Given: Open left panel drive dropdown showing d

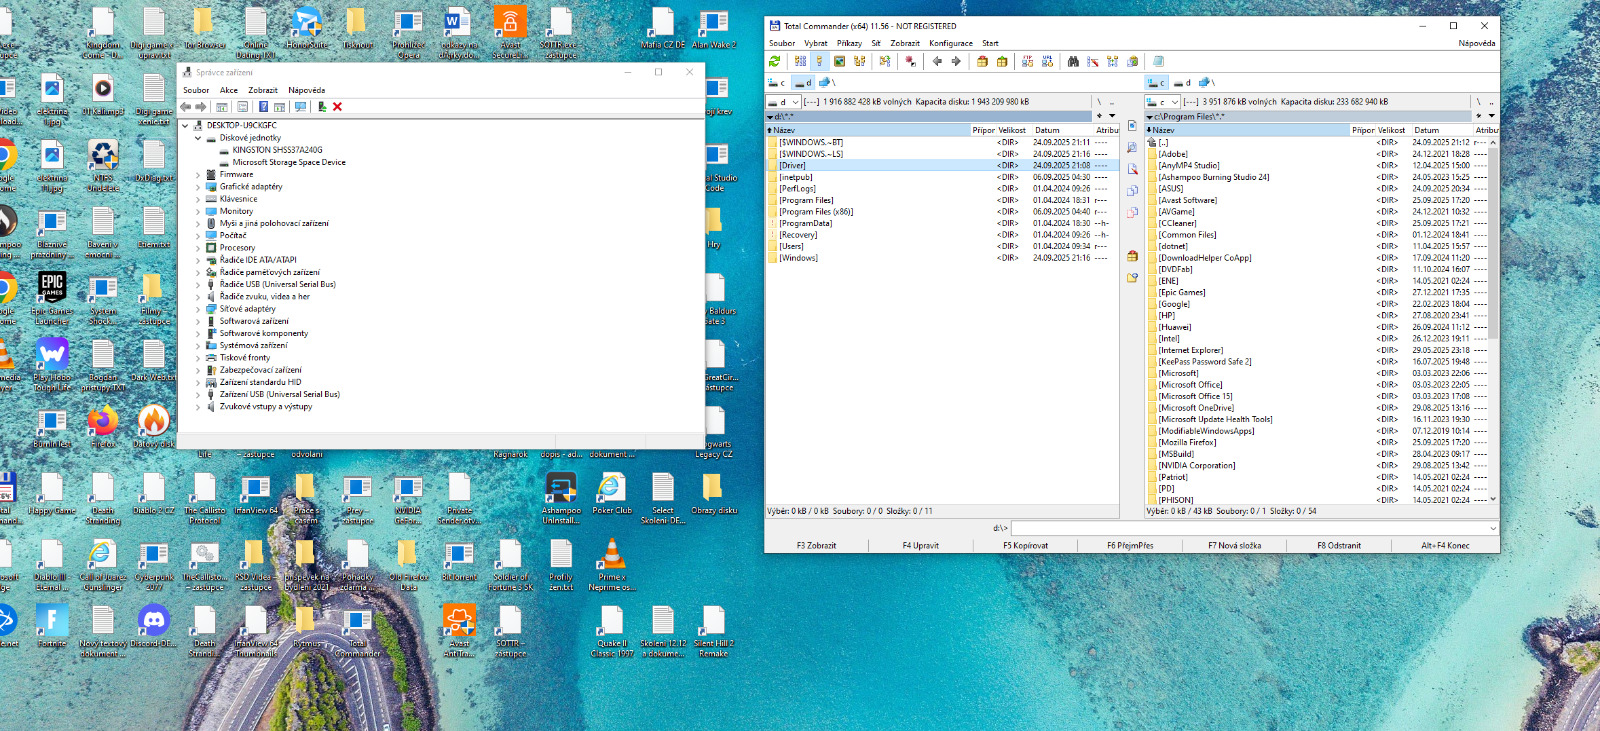Looking at the screenshot, I should [783, 102].
